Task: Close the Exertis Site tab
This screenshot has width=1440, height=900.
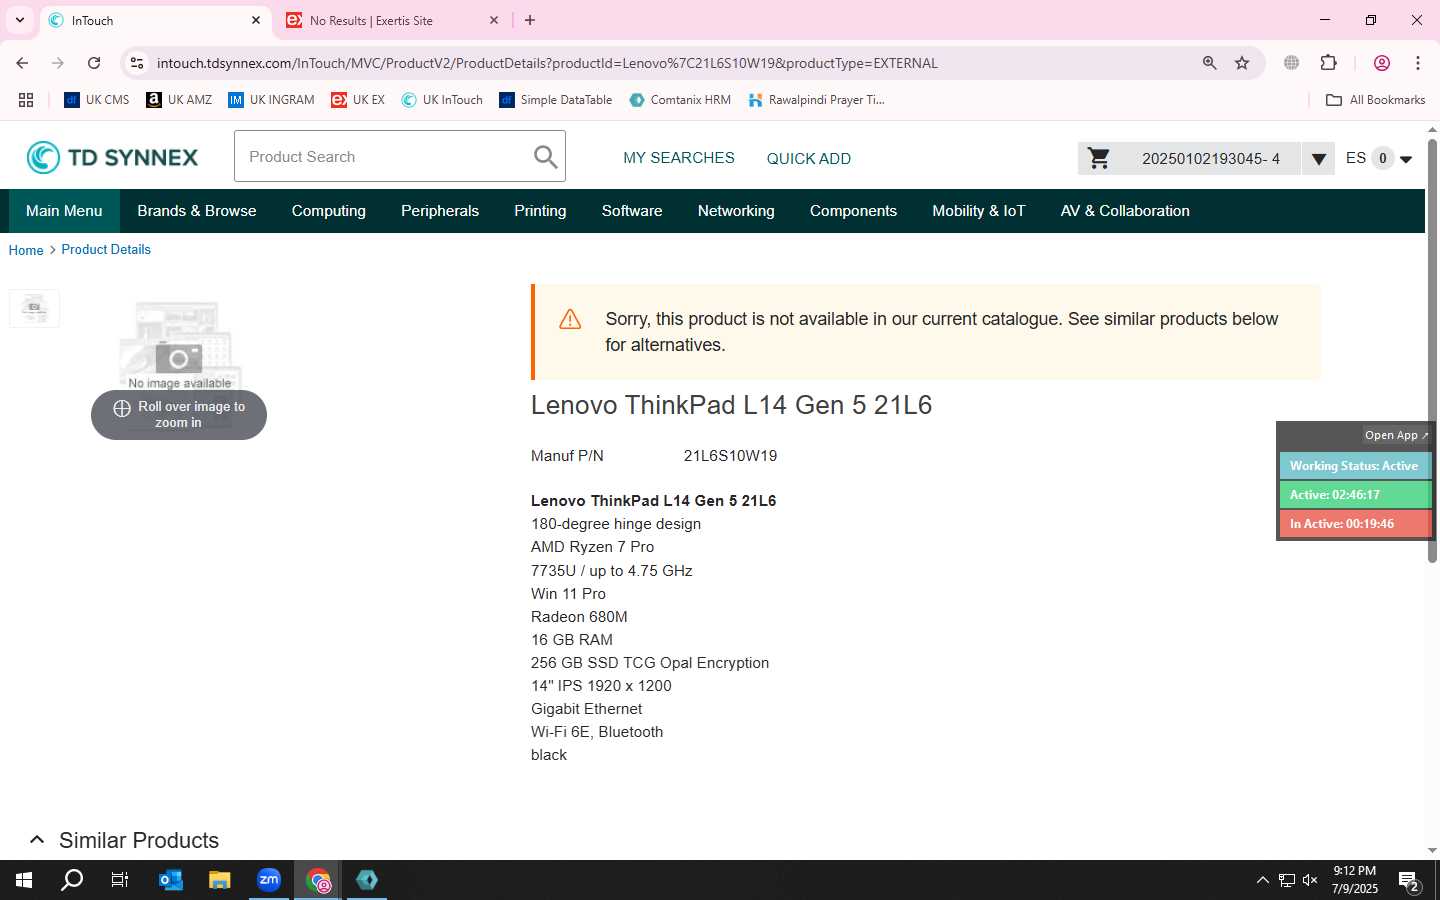Action: [494, 20]
